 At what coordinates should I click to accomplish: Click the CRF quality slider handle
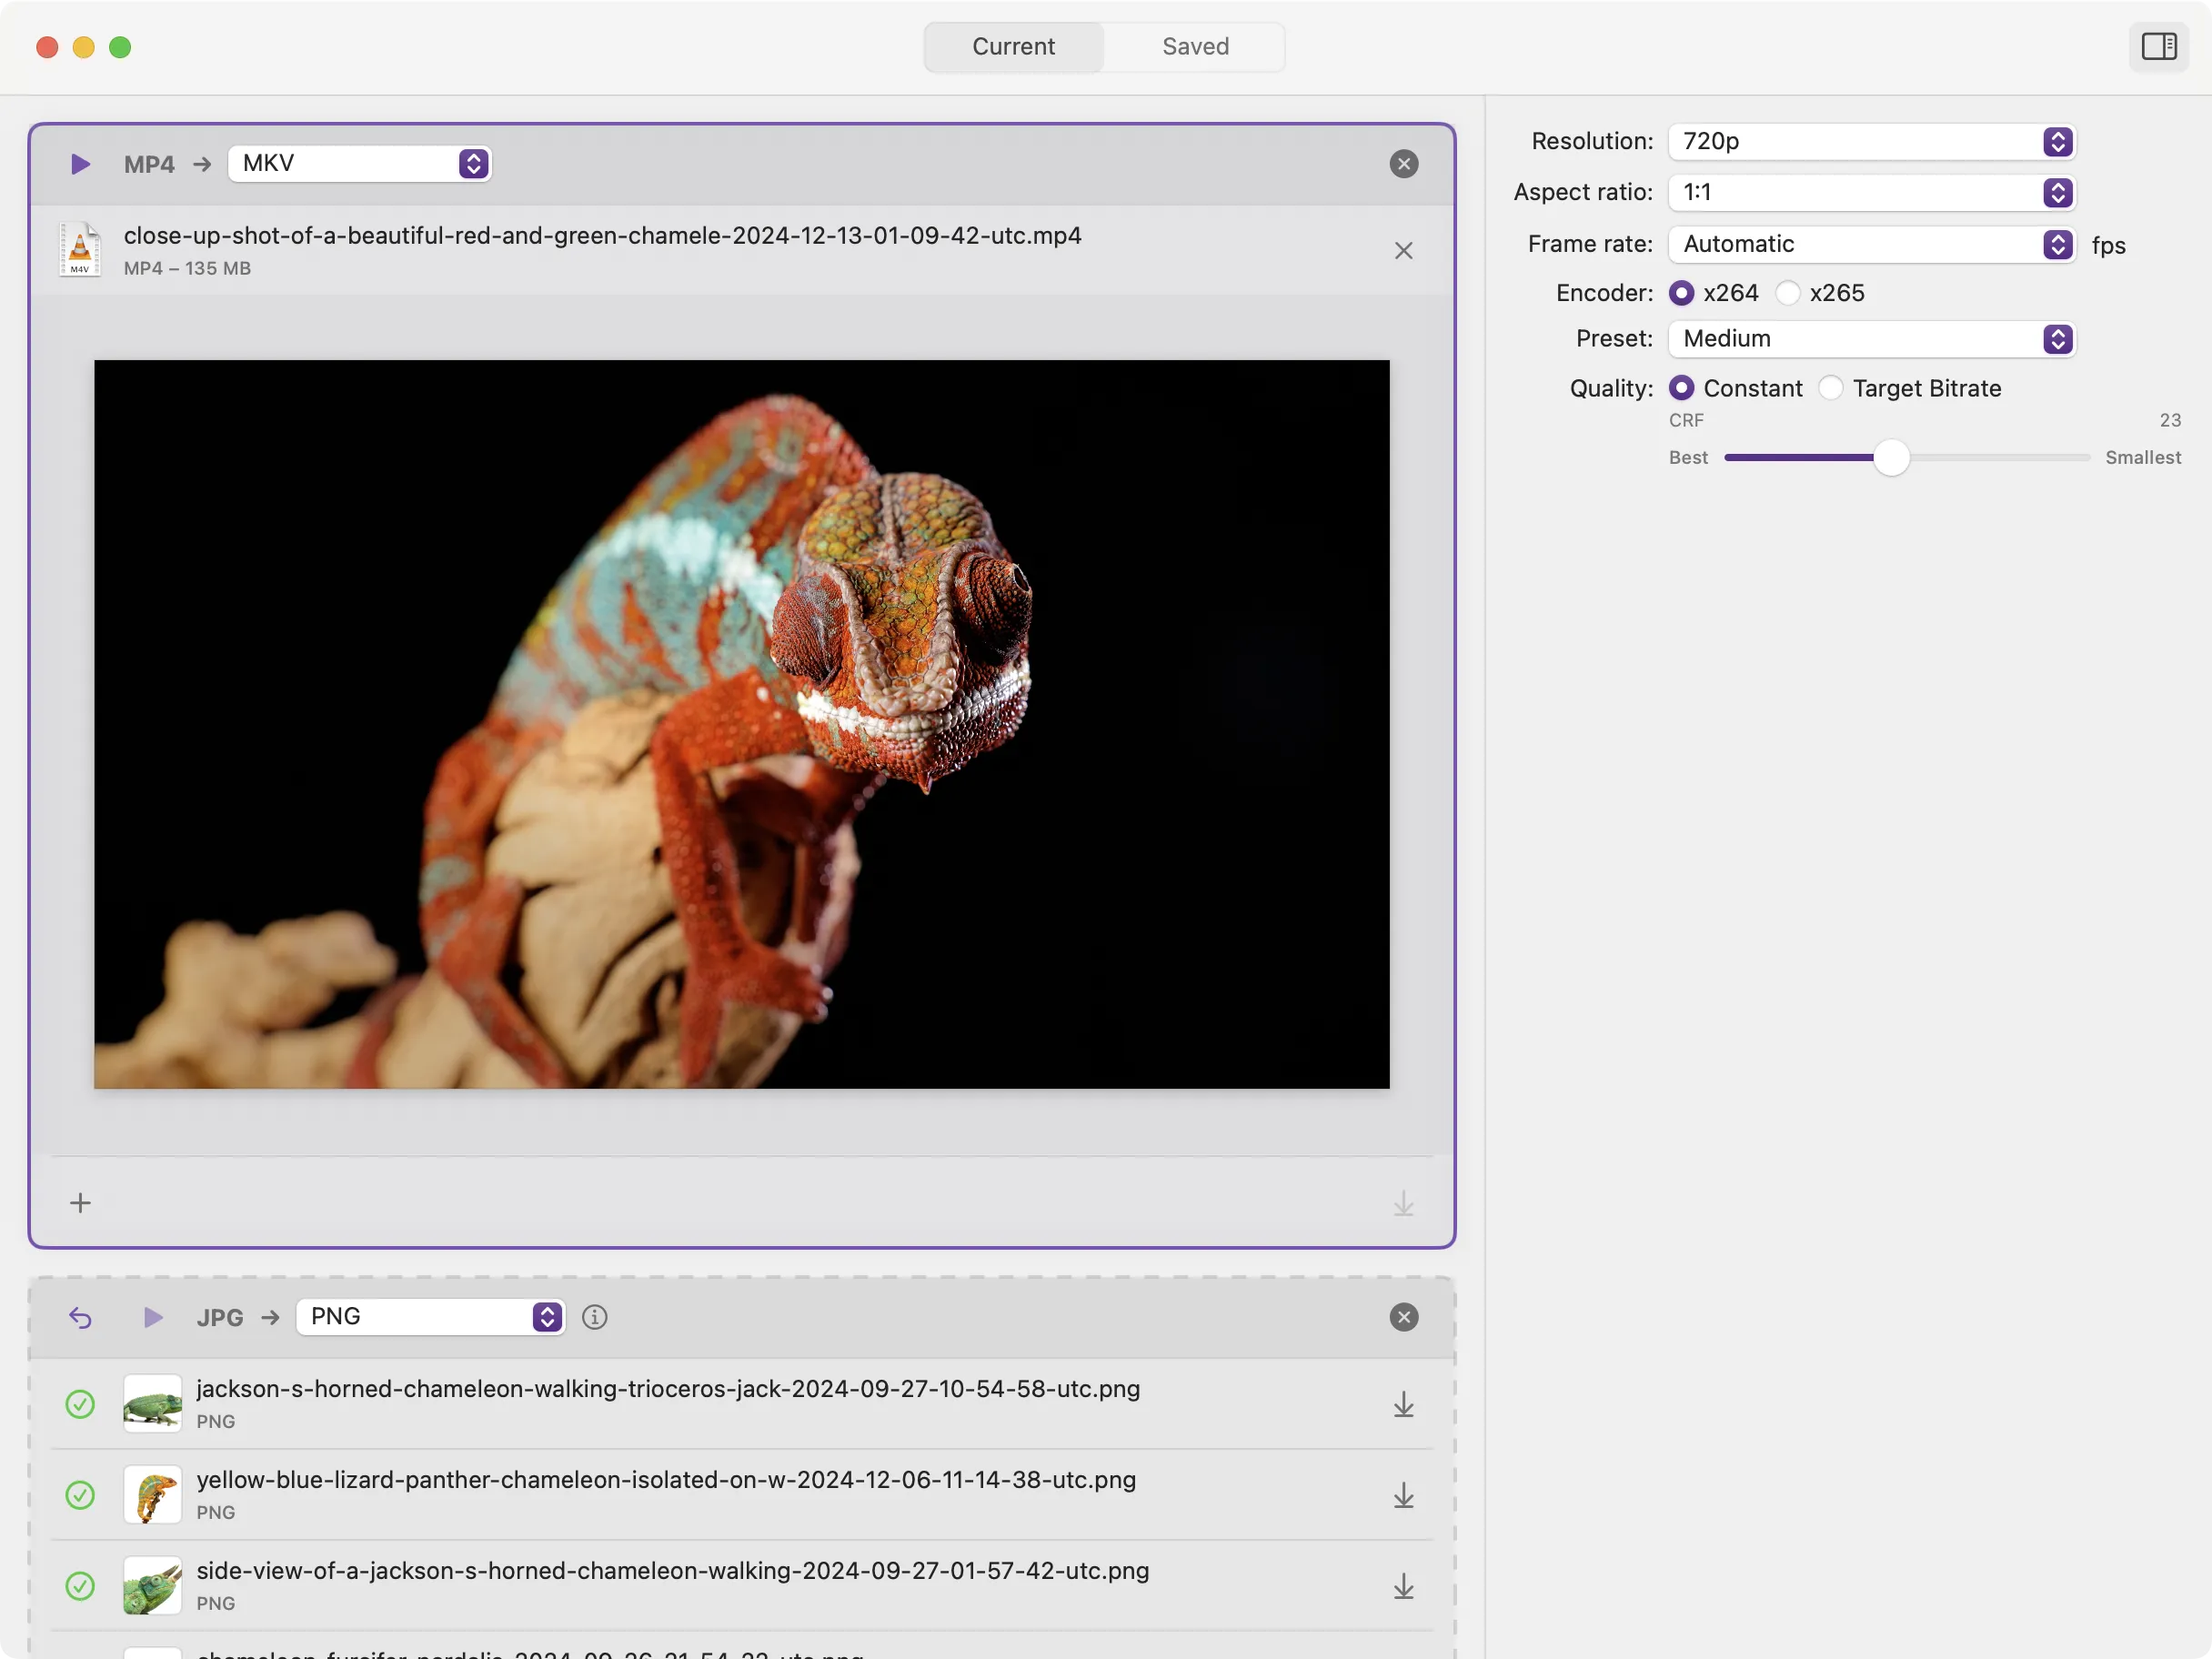(1890, 458)
